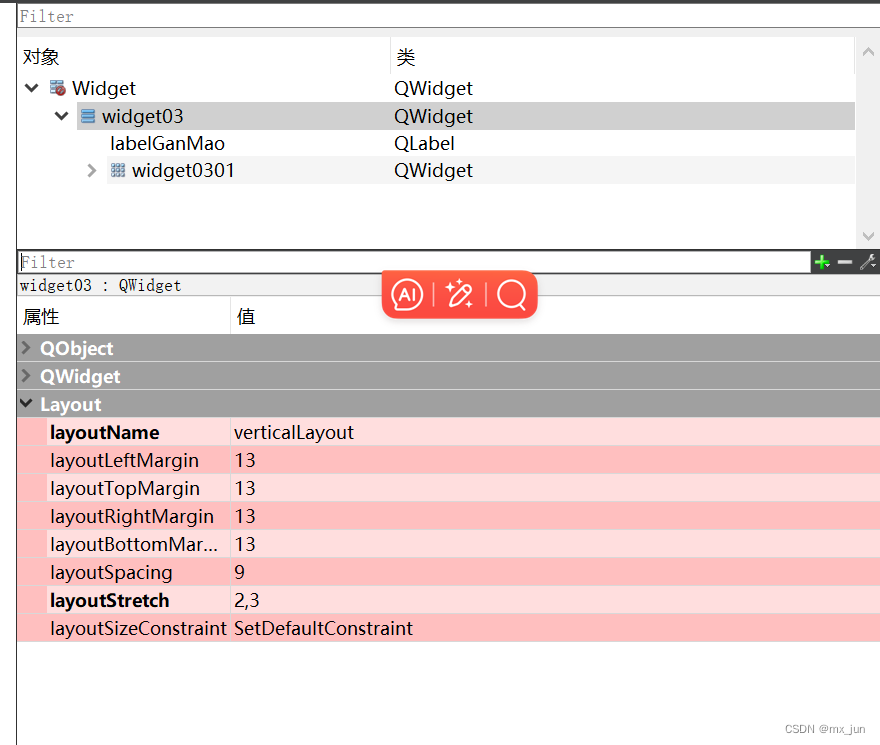Collapse the widget03 tree node
Image resolution: width=880 pixels, height=745 pixels.
coord(61,116)
